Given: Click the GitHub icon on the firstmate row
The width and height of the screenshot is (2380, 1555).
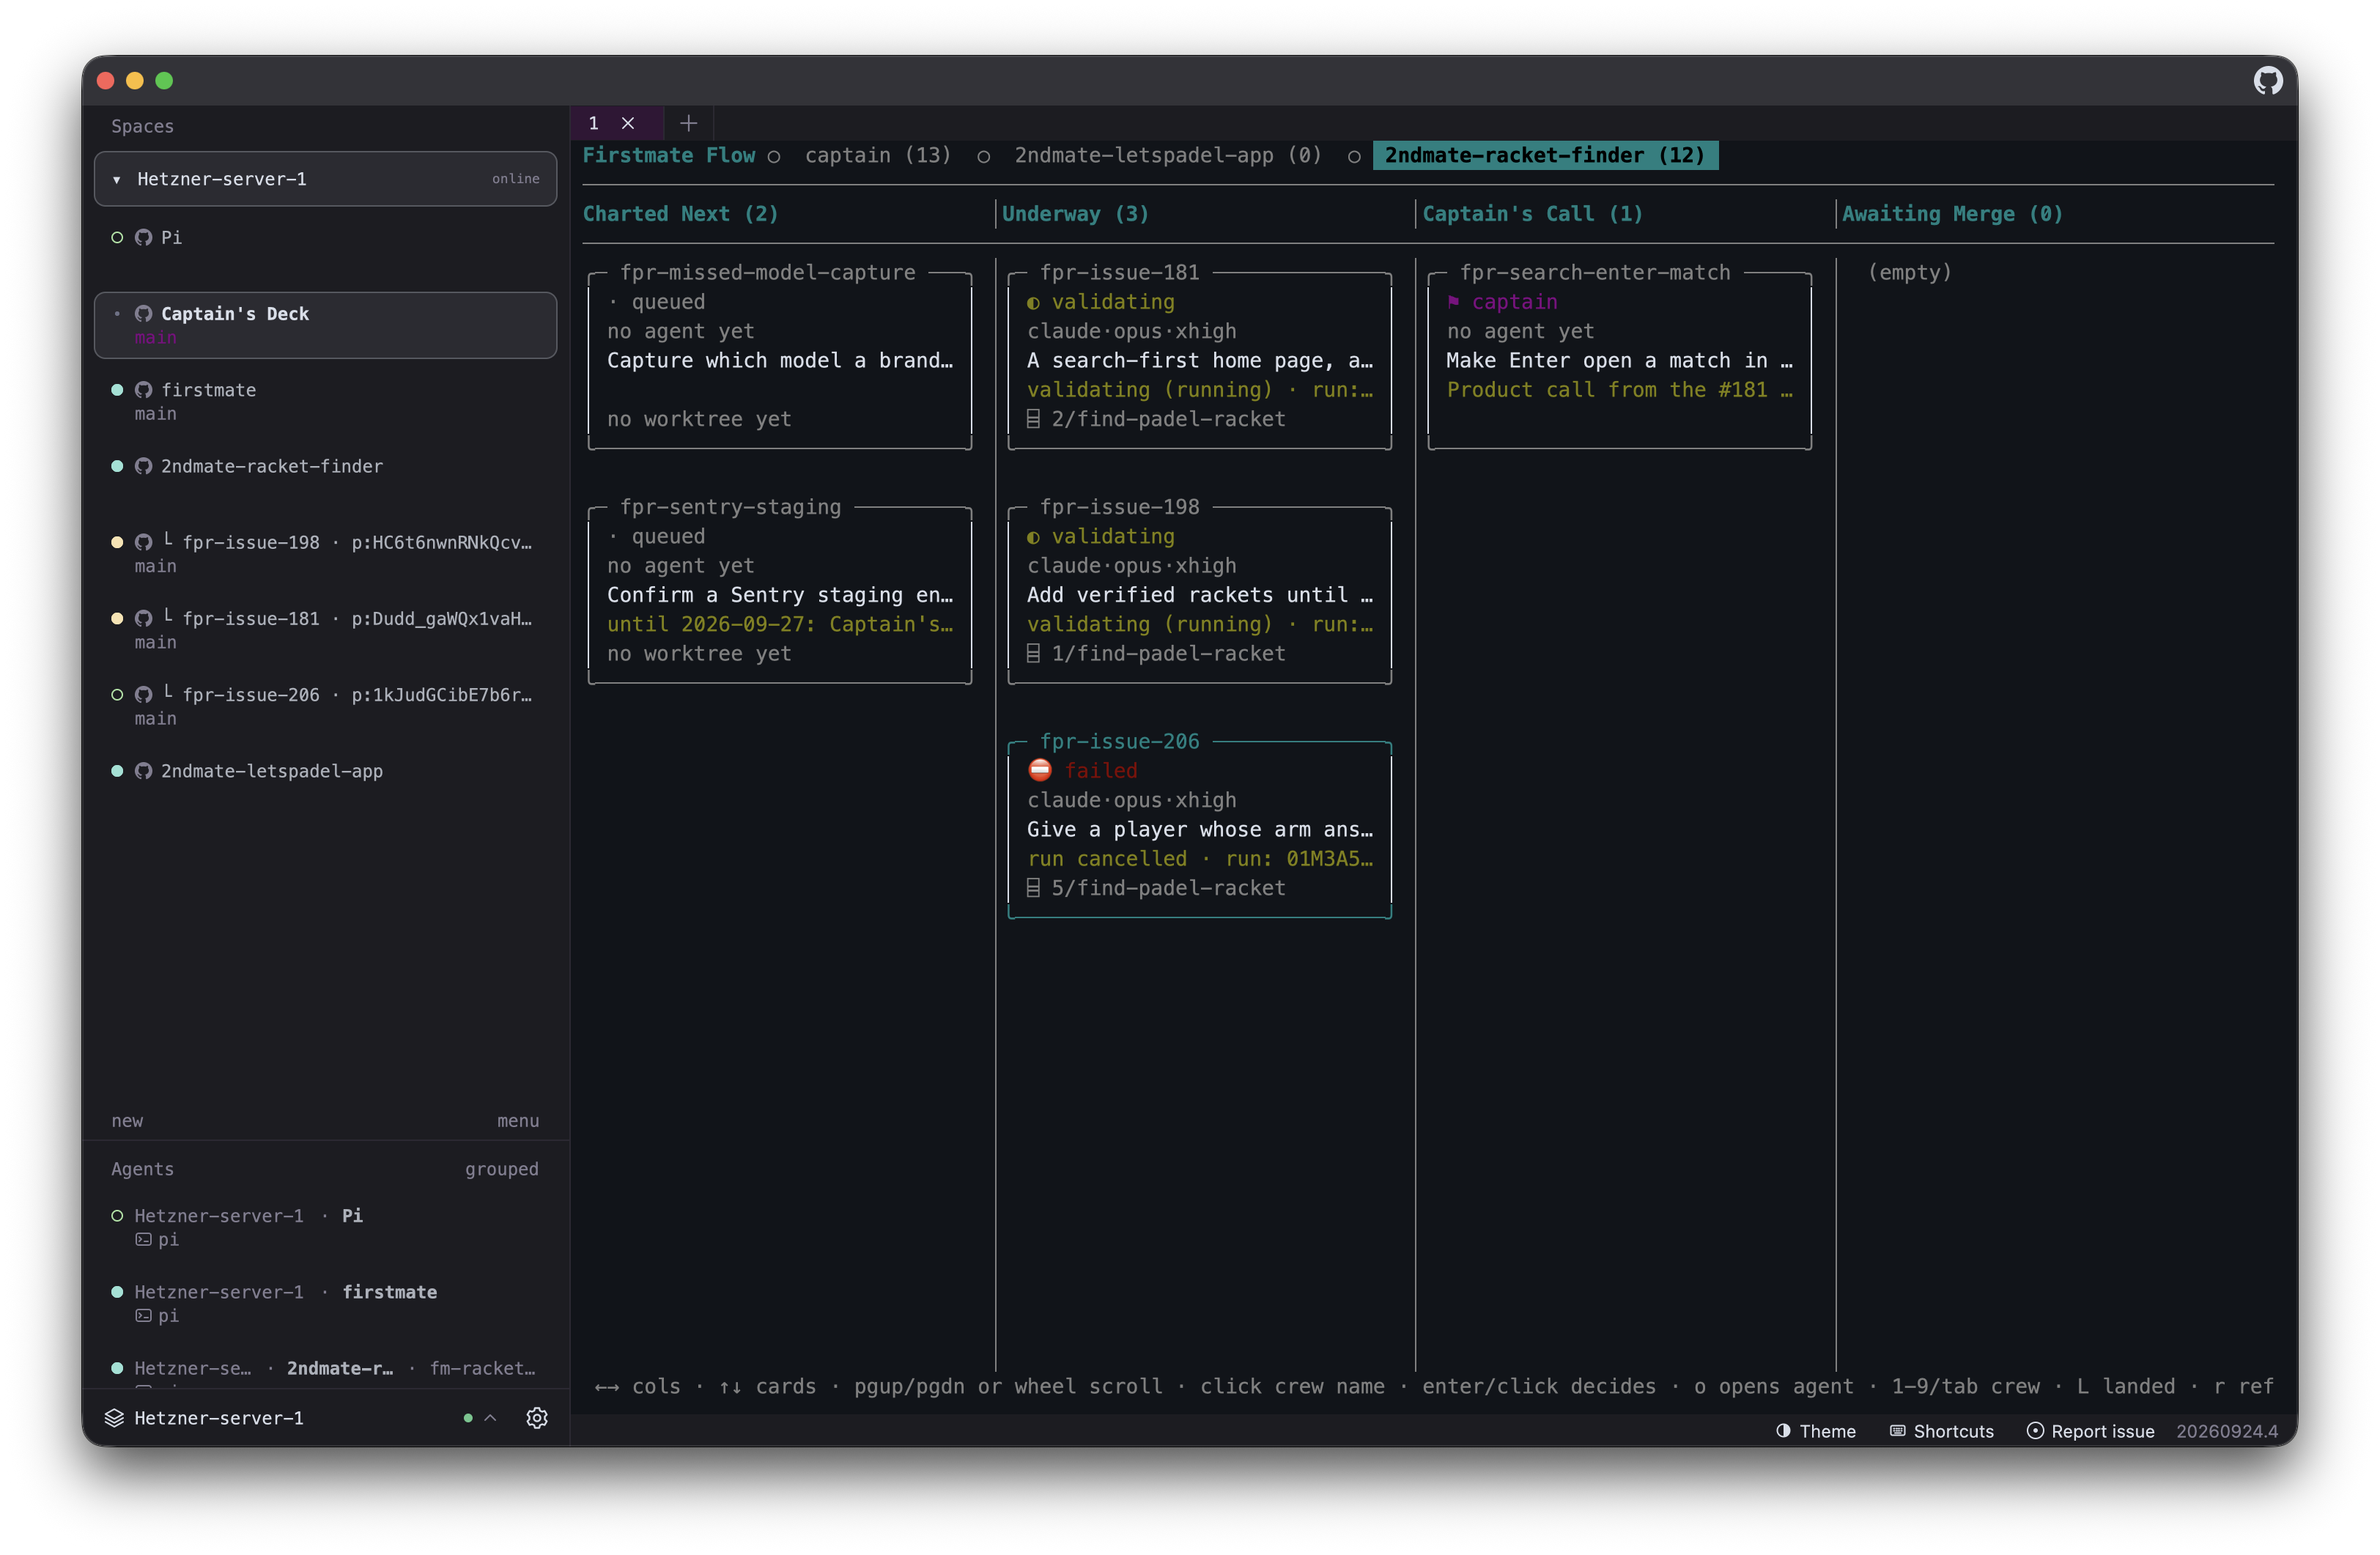Looking at the screenshot, I should point(144,390).
